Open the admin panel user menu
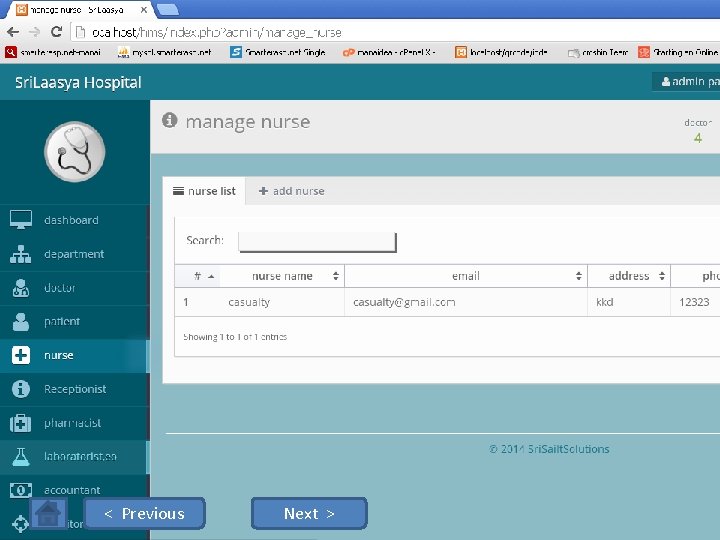The height and width of the screenshot is (540, 720). pyautogui.click(x=686, y=82)
